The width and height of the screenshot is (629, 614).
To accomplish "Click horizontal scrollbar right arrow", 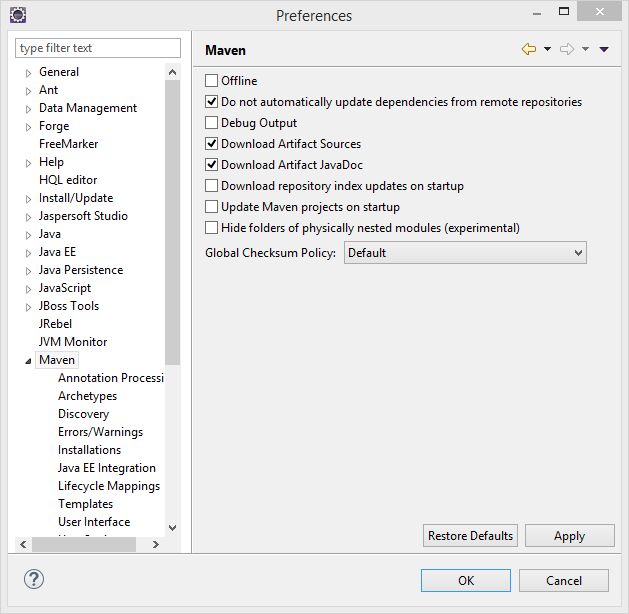I will (x=156, y=544).
